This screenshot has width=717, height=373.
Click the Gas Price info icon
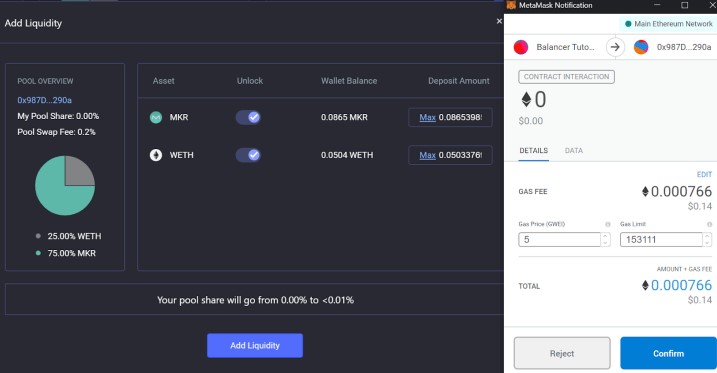(608, 224)
